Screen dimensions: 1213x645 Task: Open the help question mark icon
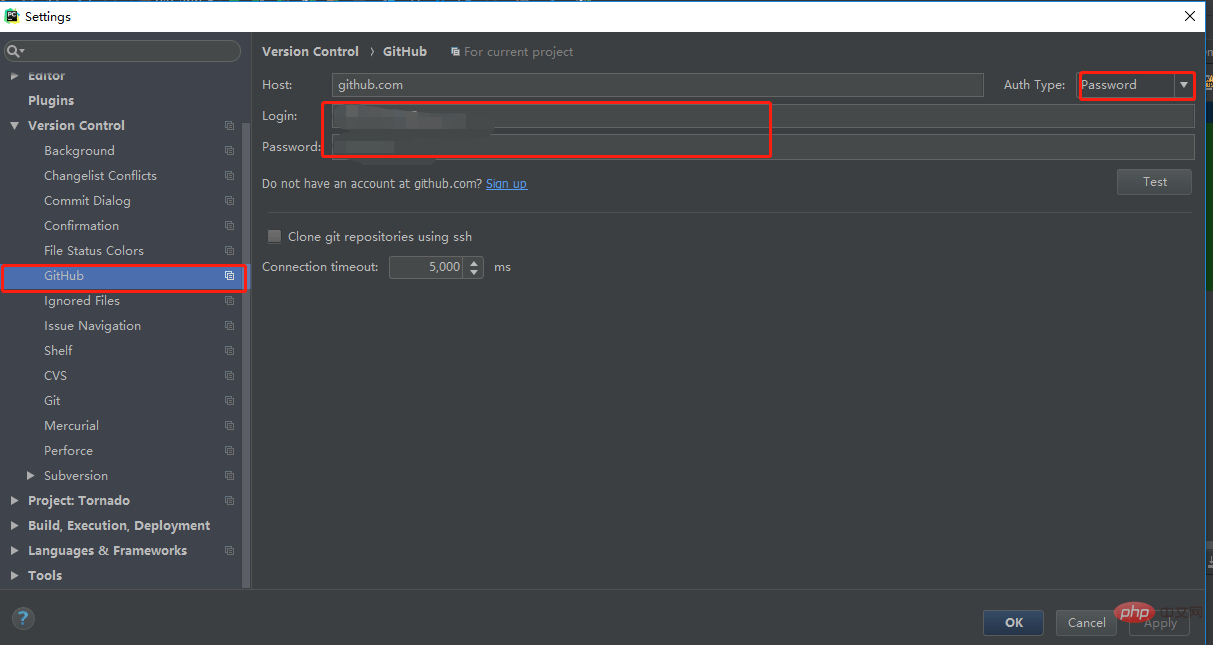point(23,619)
